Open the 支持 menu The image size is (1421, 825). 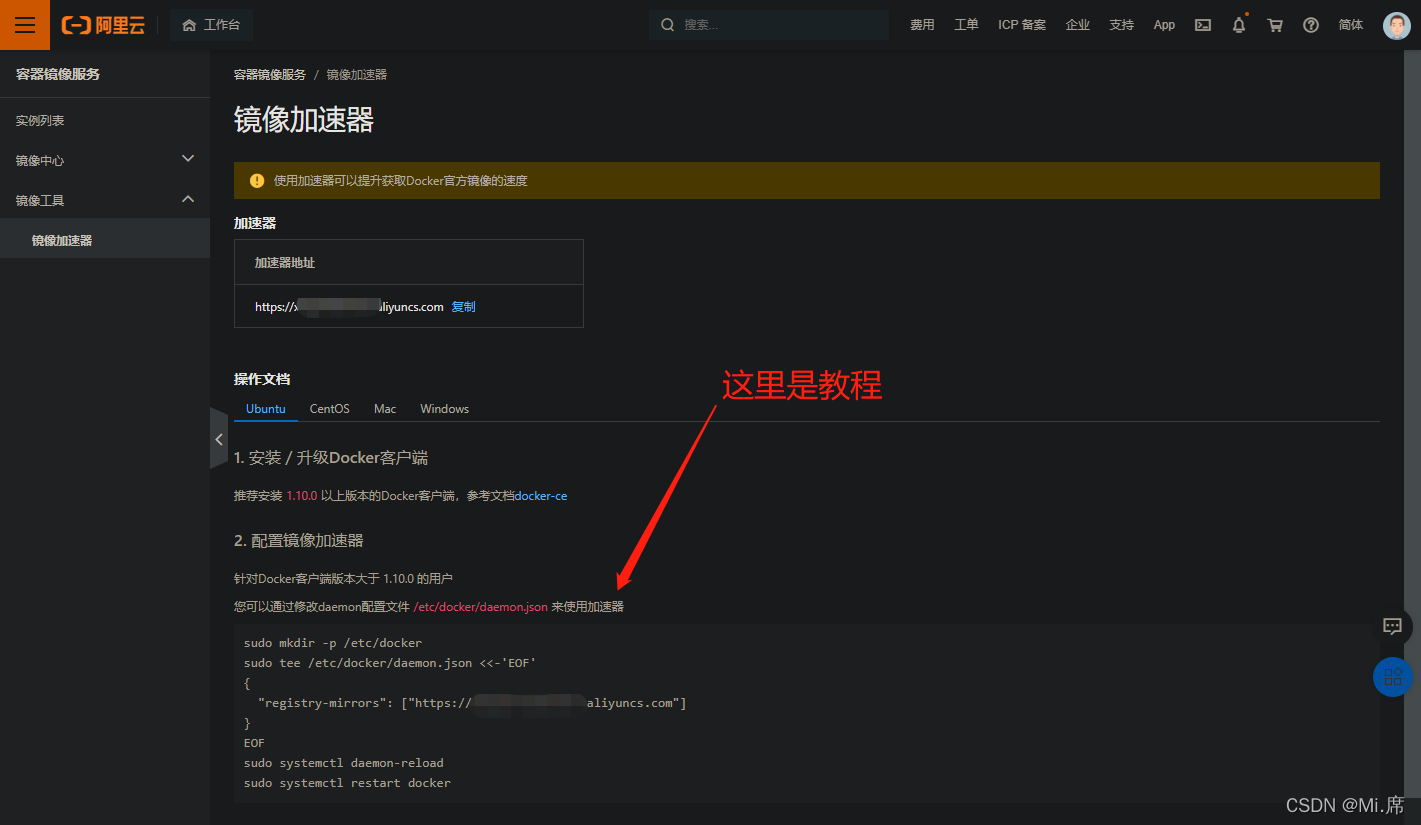pos(1122,25)
